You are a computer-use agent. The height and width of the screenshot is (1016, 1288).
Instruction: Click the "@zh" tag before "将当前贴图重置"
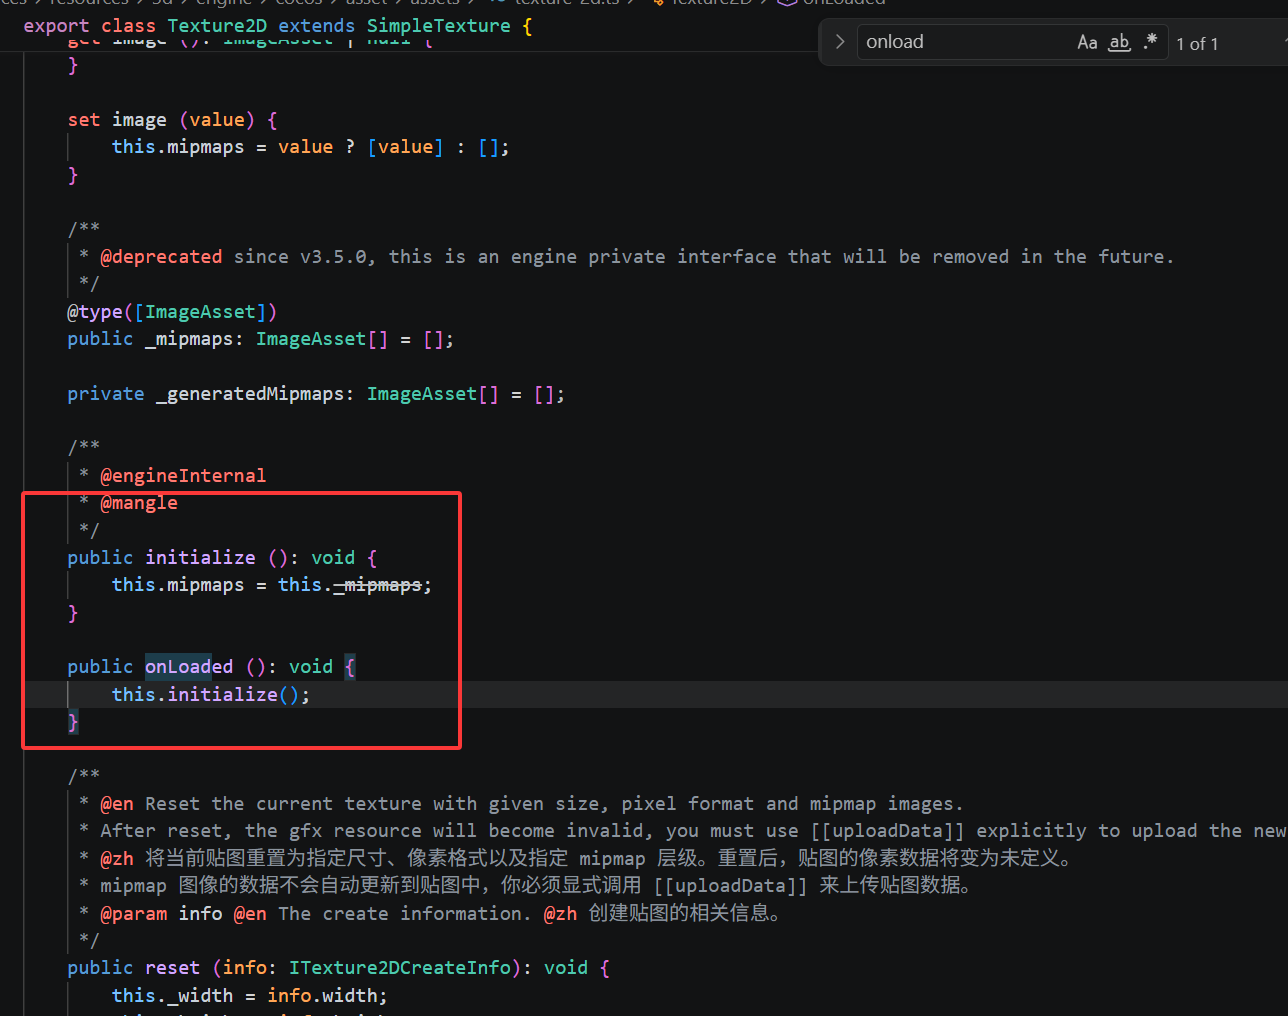(117, 859)
